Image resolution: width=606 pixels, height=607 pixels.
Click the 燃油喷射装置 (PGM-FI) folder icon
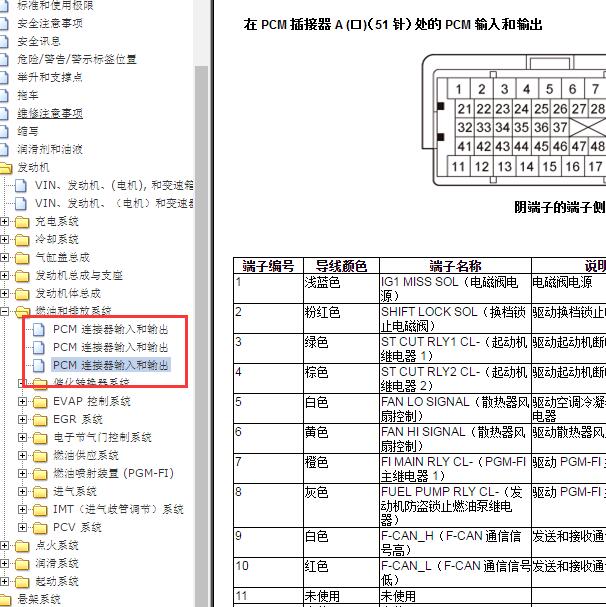(40, 474)
